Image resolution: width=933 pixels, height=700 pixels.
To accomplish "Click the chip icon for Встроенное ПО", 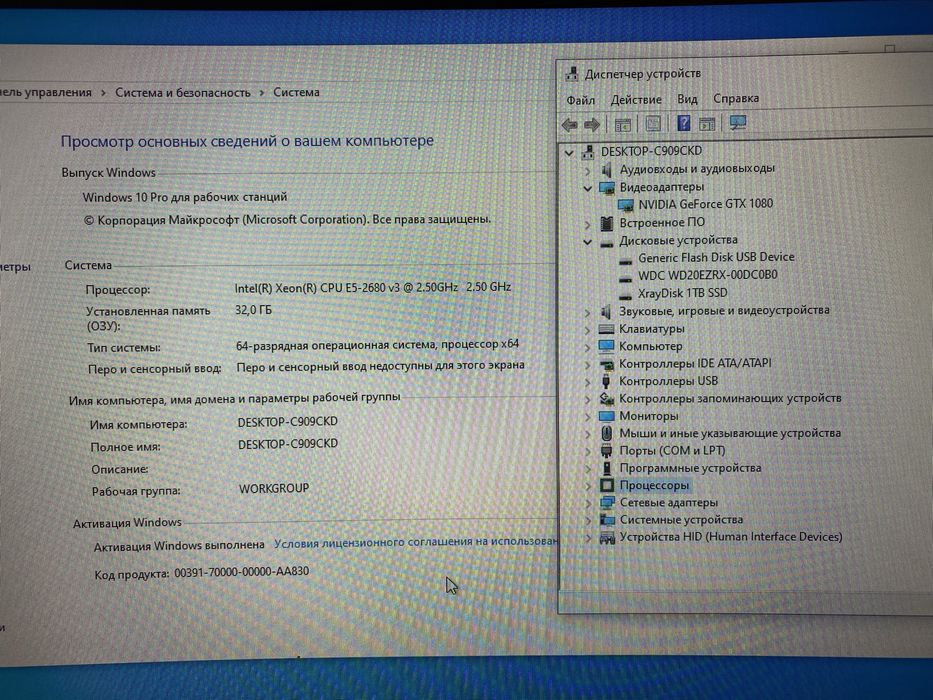I will click(606, 223).
